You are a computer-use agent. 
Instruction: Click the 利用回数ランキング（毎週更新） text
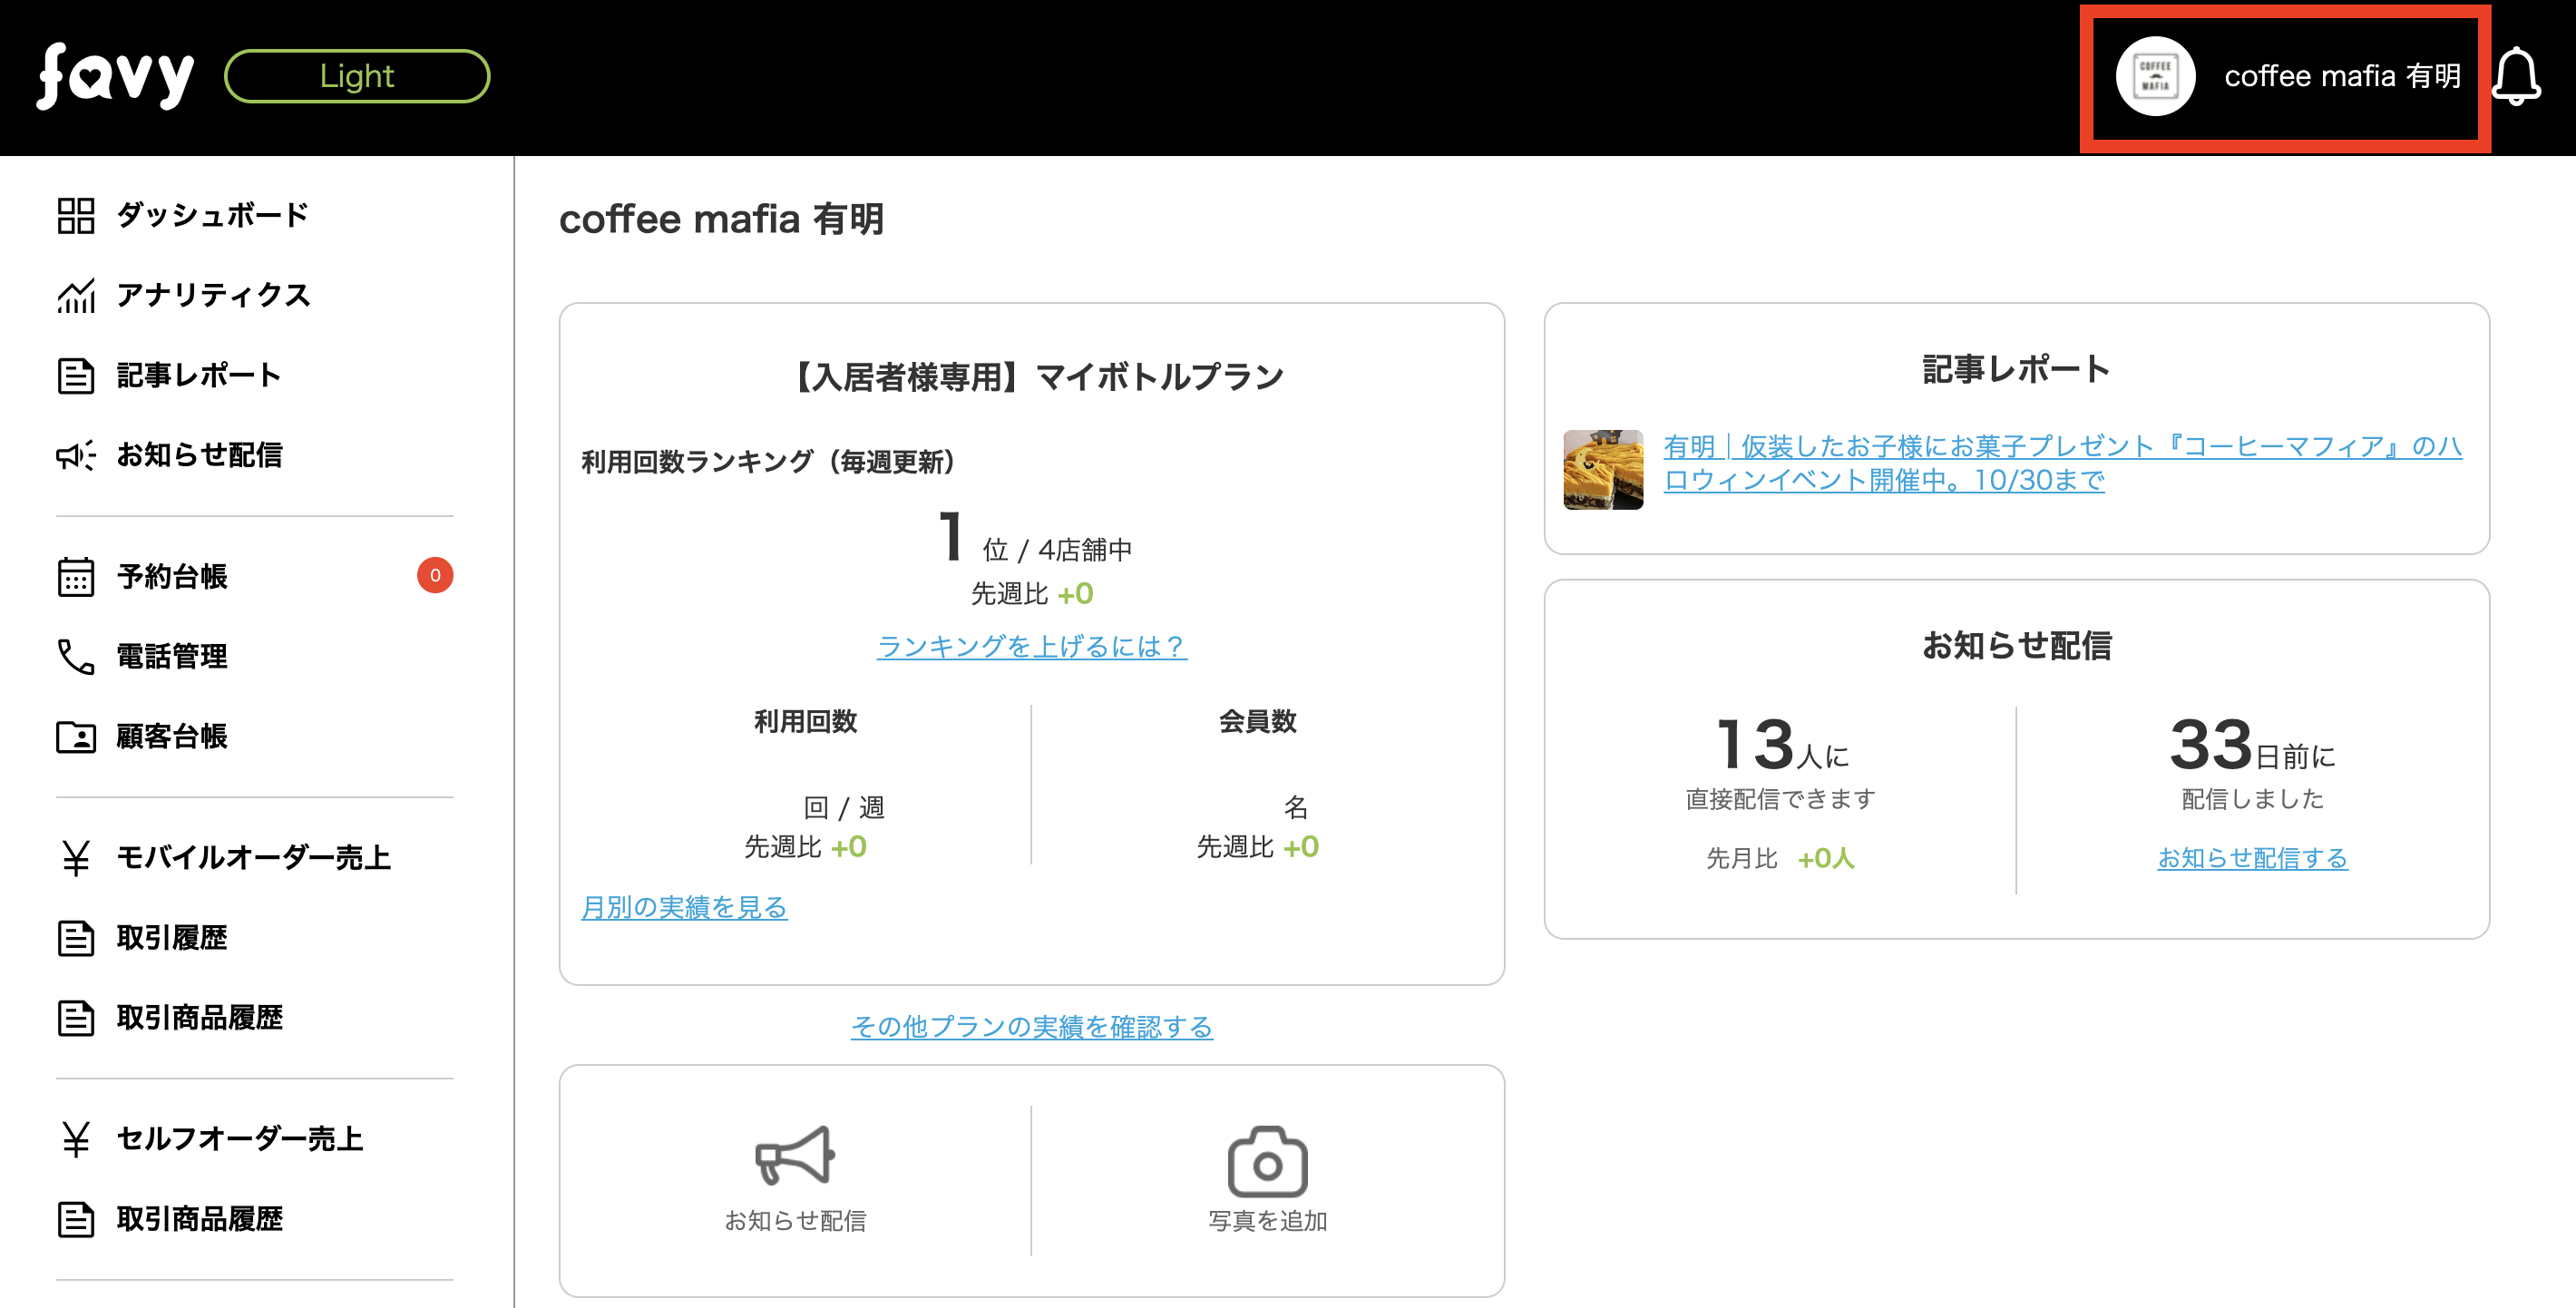point(768,462)
